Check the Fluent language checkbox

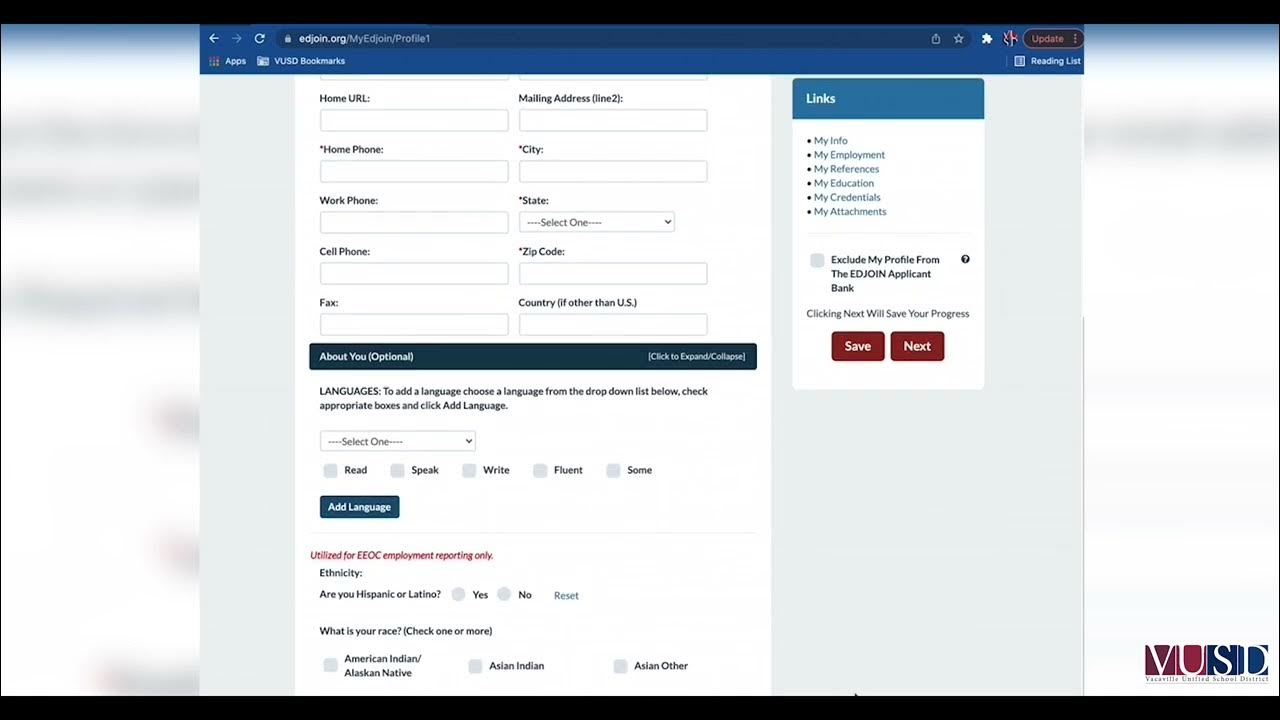point(540,470)
